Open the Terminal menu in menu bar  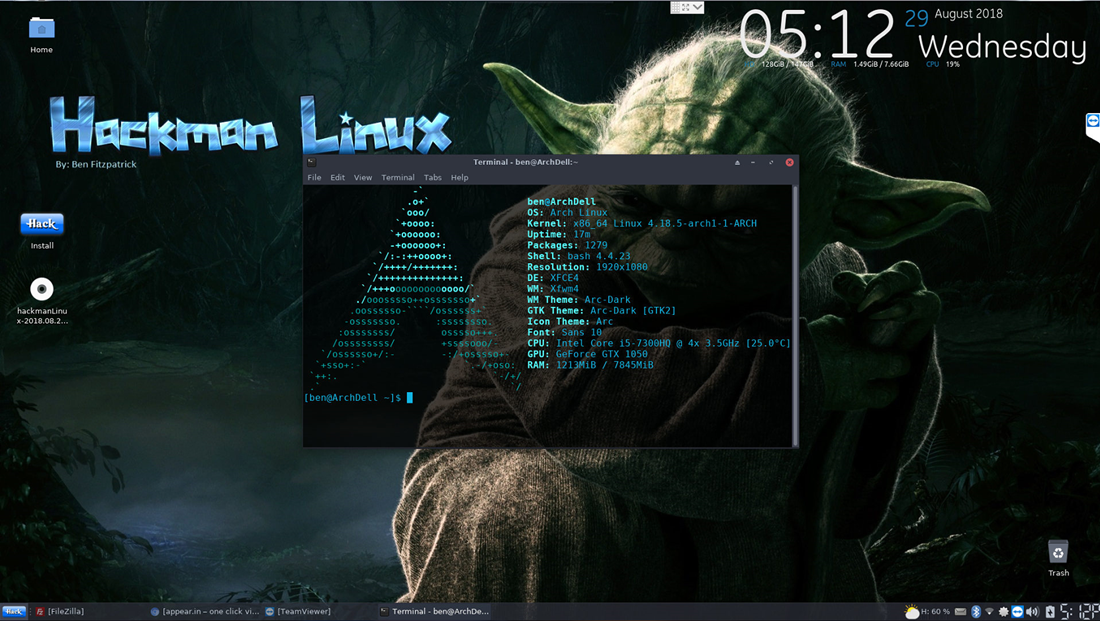point(398,178)
